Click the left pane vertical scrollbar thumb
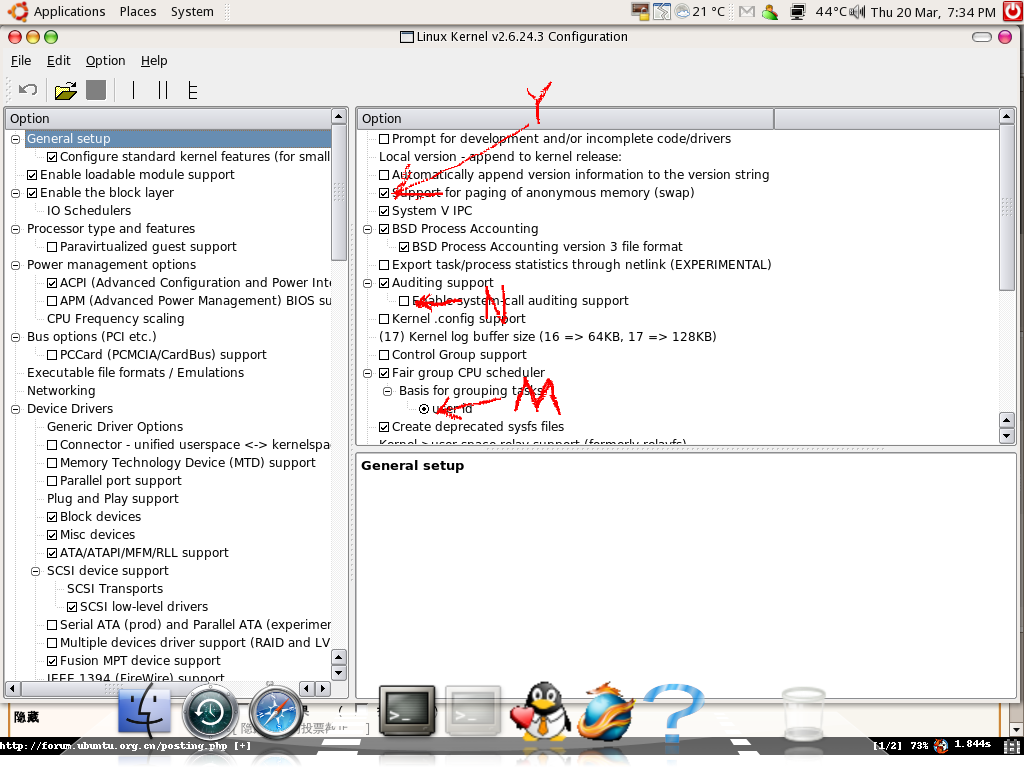 point(339,193)
